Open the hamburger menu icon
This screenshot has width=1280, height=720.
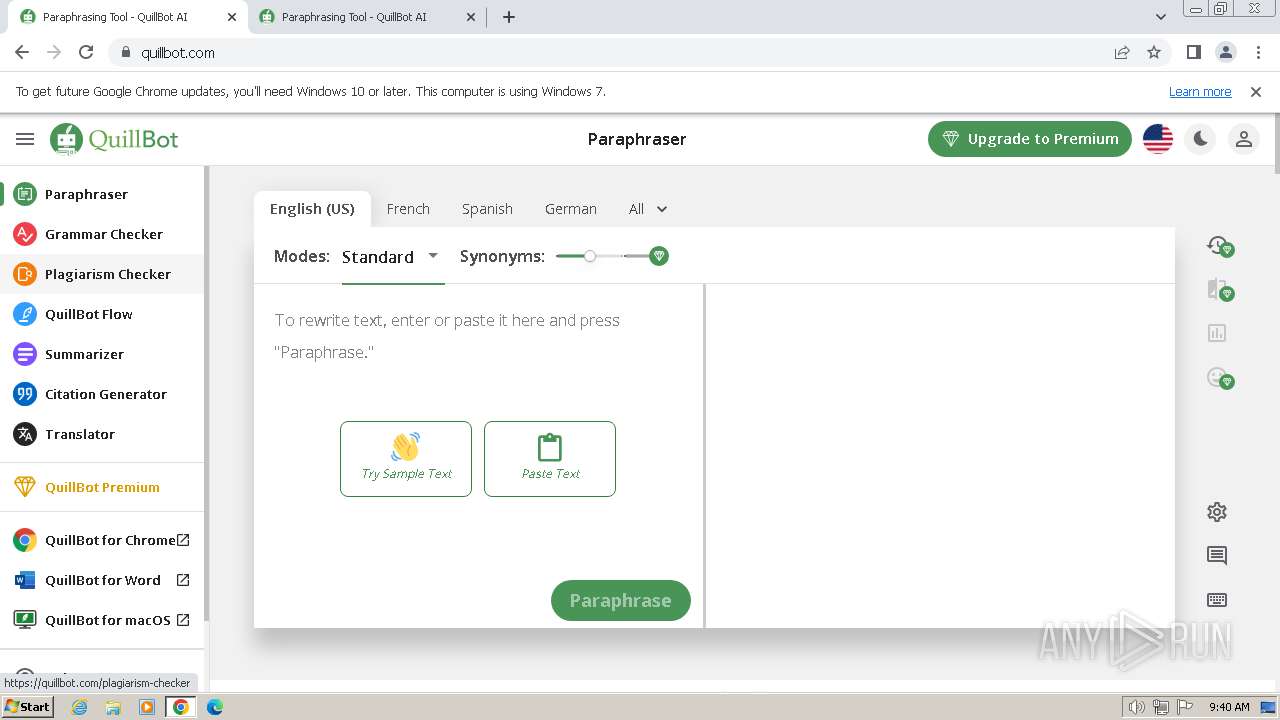point(25,139)
